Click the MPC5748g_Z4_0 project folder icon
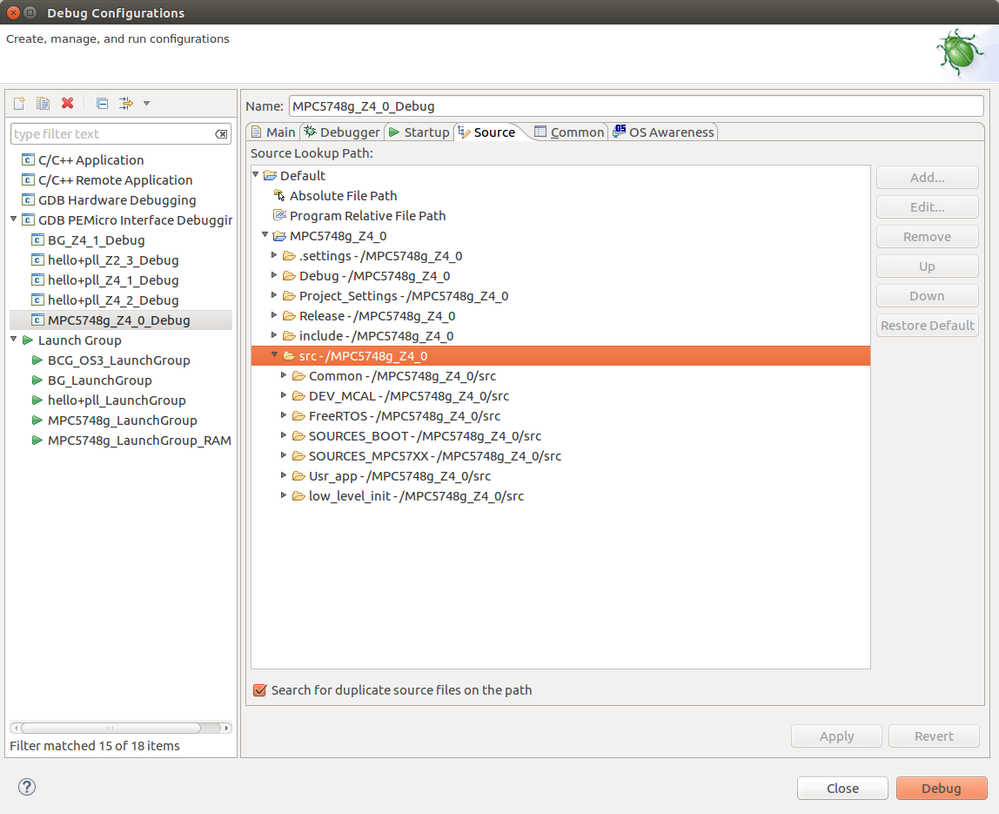999x814 pixels. tap(279, 236)
